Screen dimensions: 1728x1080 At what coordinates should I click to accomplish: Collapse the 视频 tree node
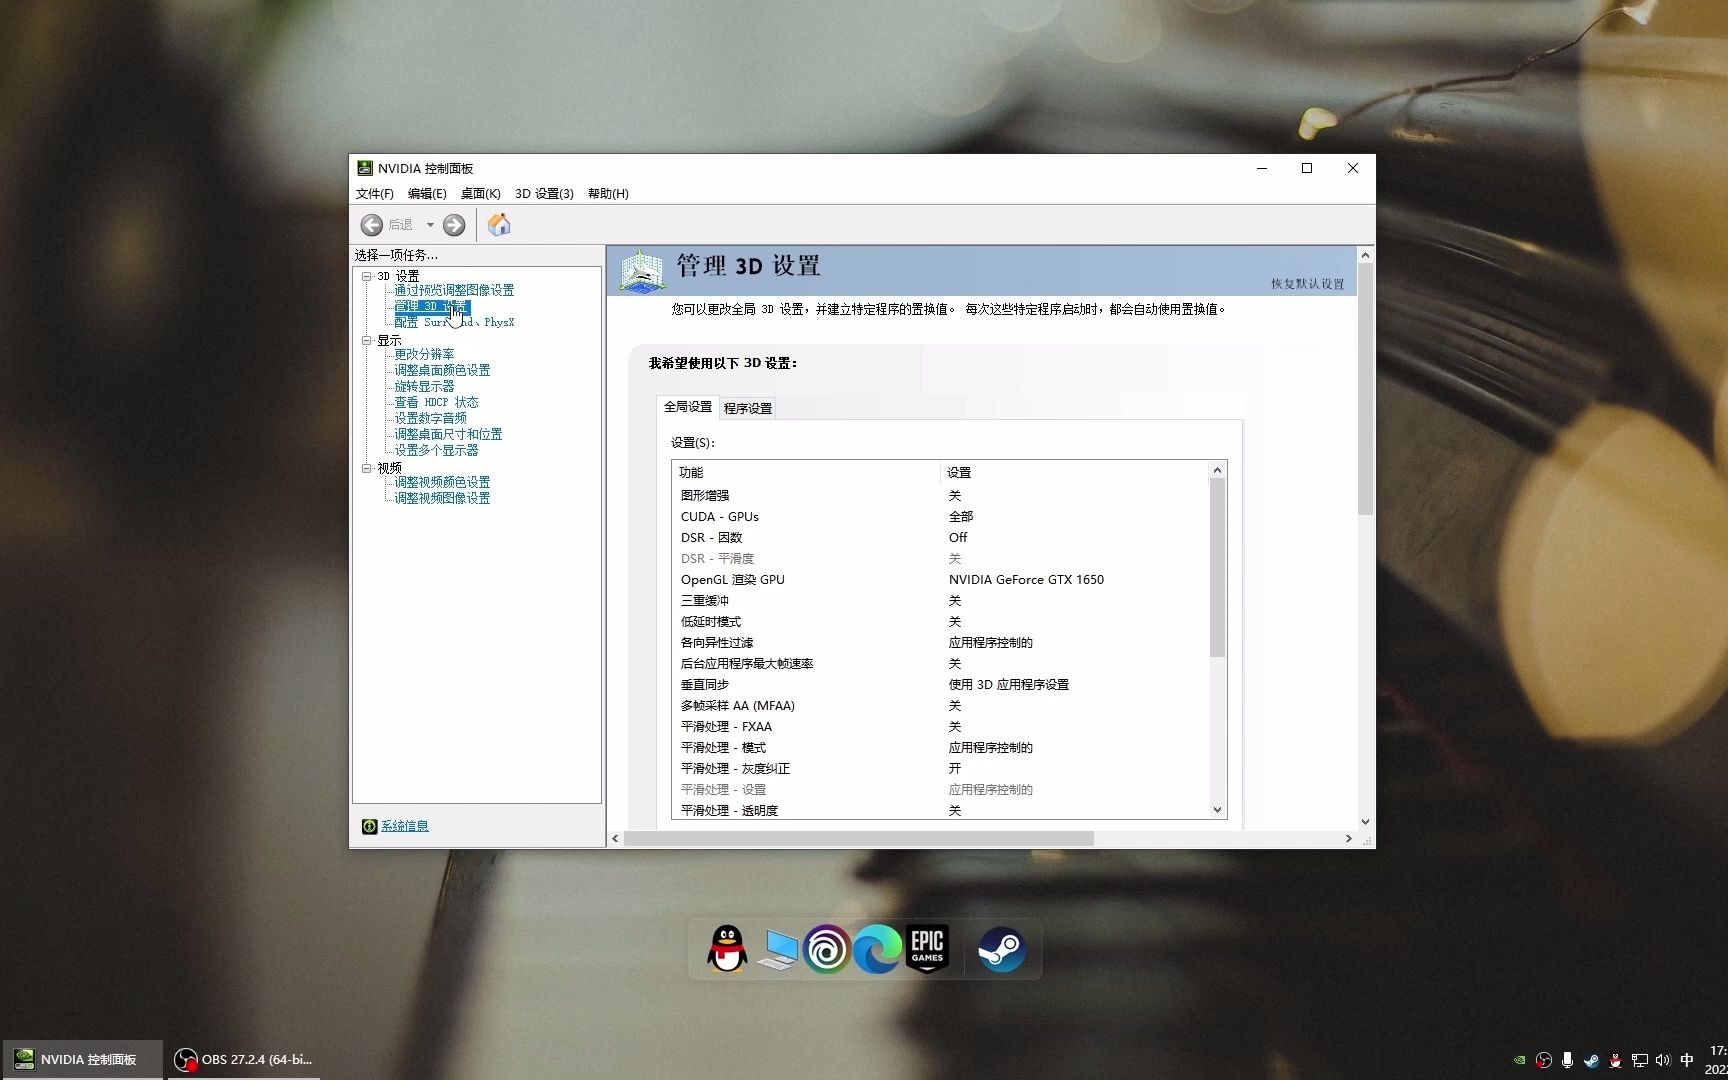click(x=366, y=468)
